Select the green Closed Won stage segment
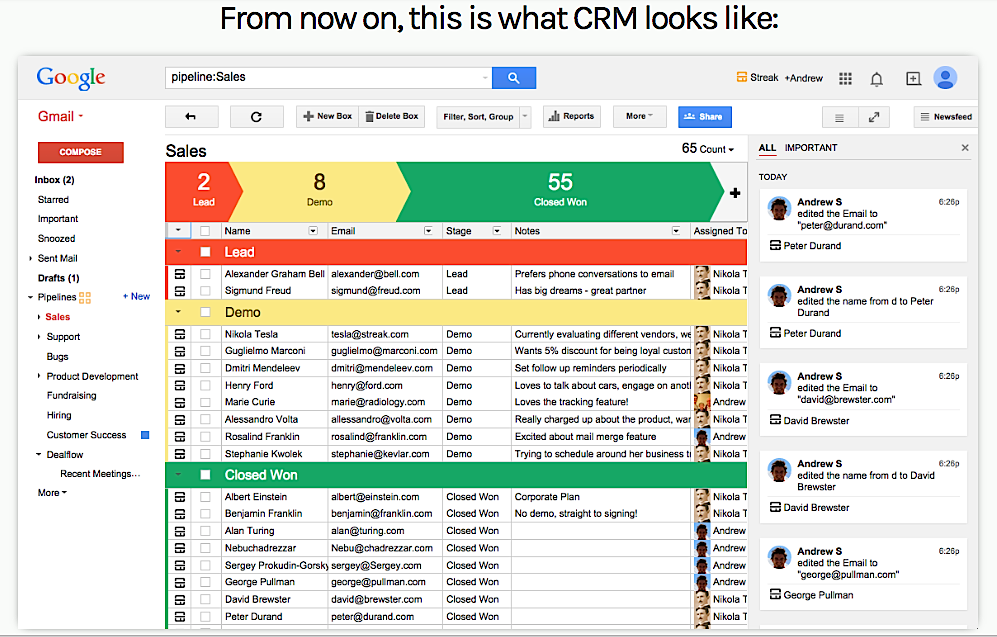The width and height of the screenshot is (997, 637). [x=560, y=191]
